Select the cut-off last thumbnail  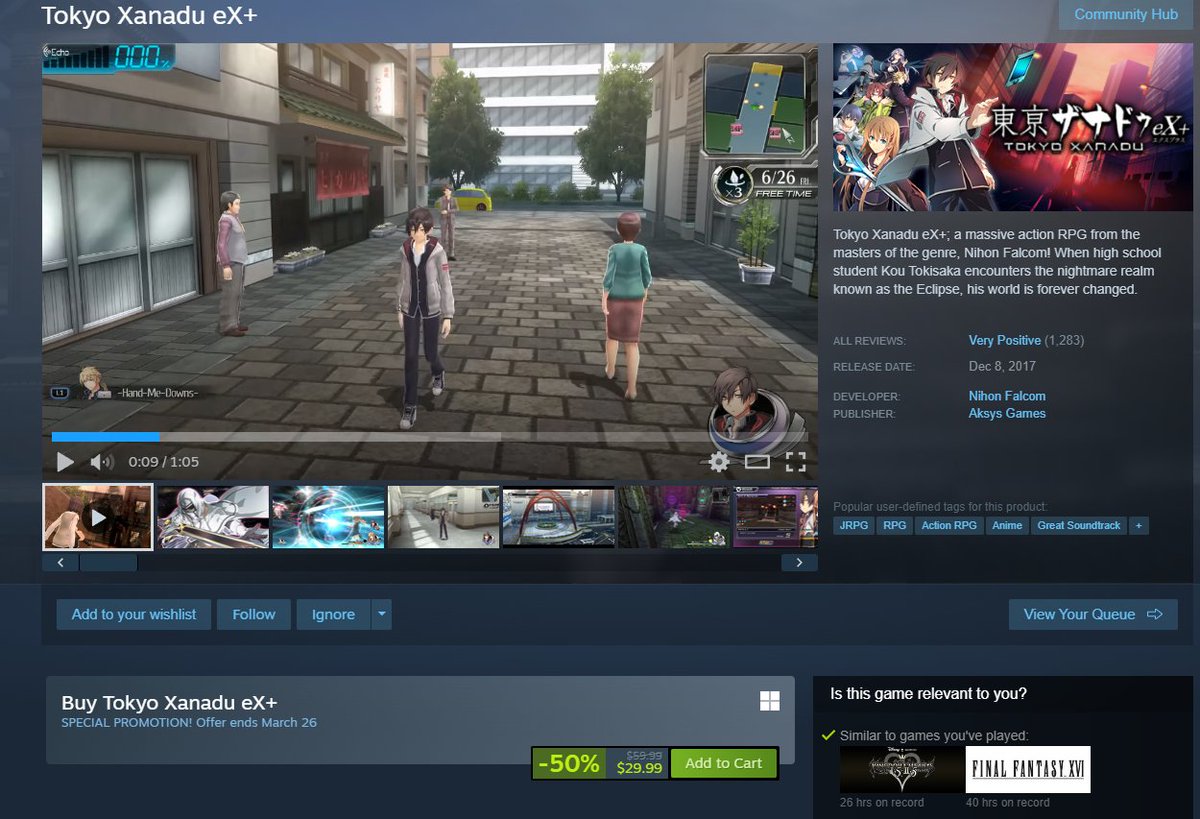tap(775, 517)
